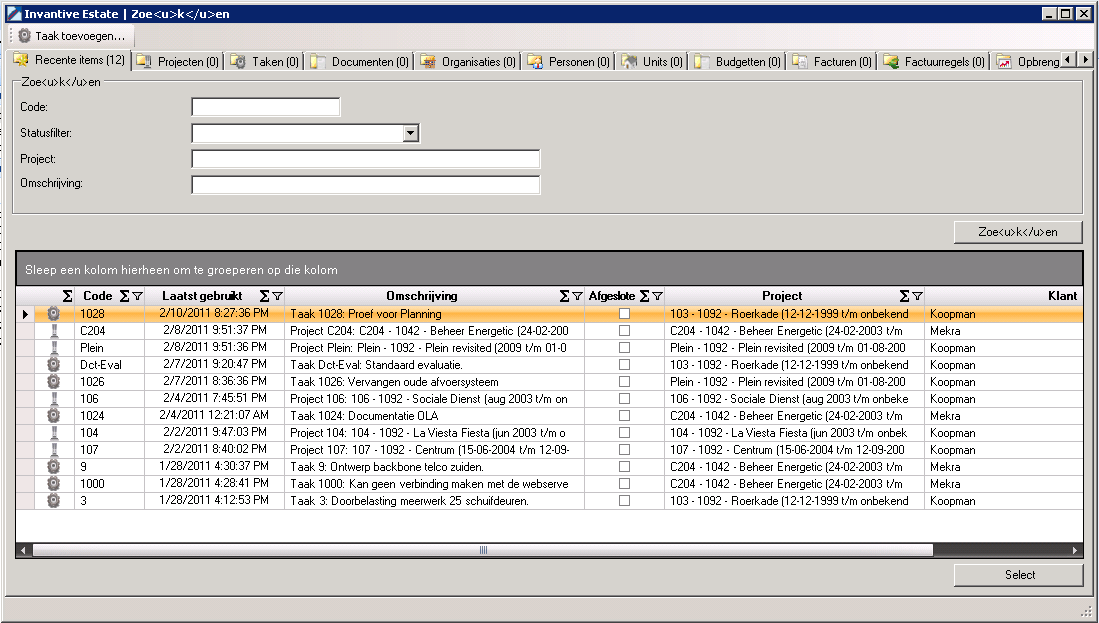
Task: Click the gear icon in row 1026
Action: (x=53, y=382)
